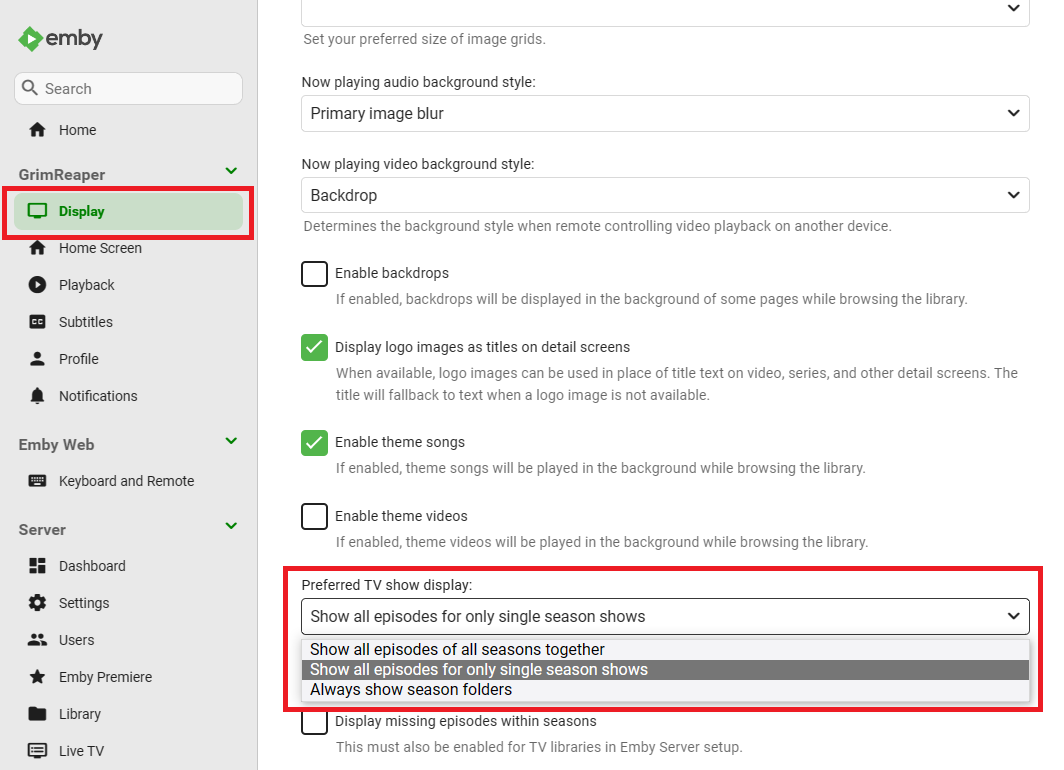Choose Always show season folders option
Screen dimensions: 1064x770
(411, 690)
